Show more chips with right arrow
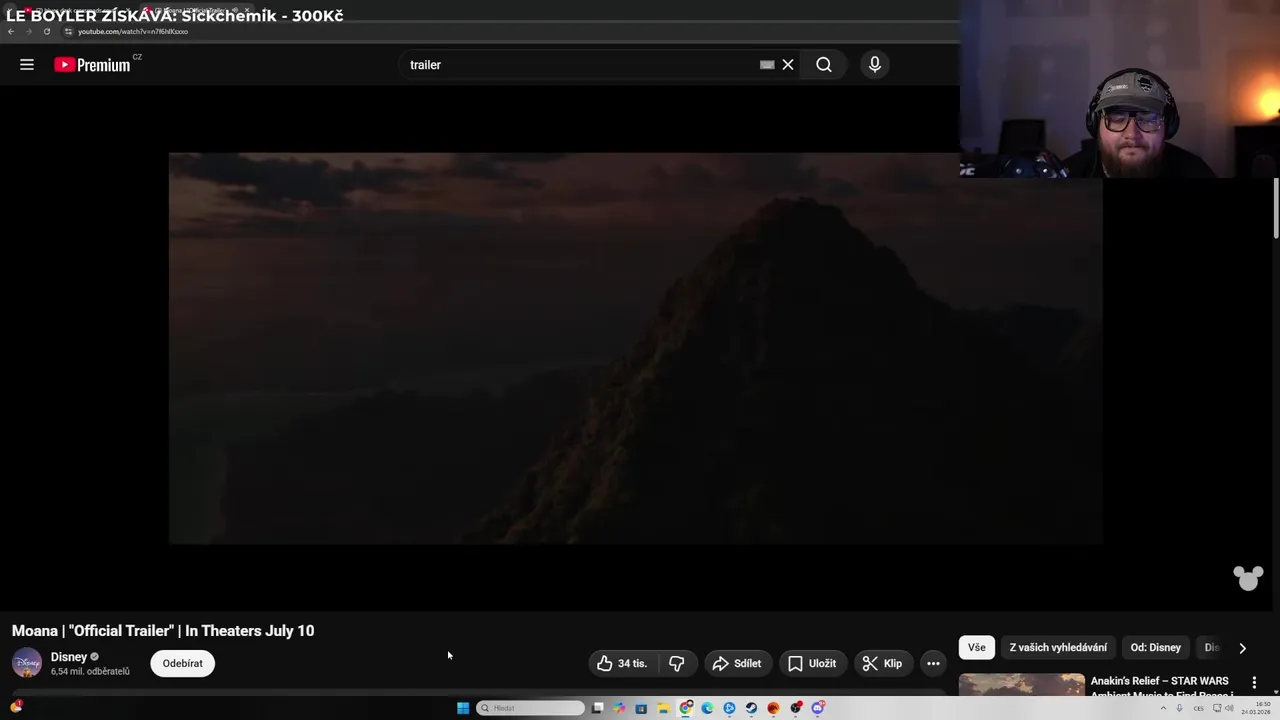Screen dimensions: 1280x720 [1242, 648]
